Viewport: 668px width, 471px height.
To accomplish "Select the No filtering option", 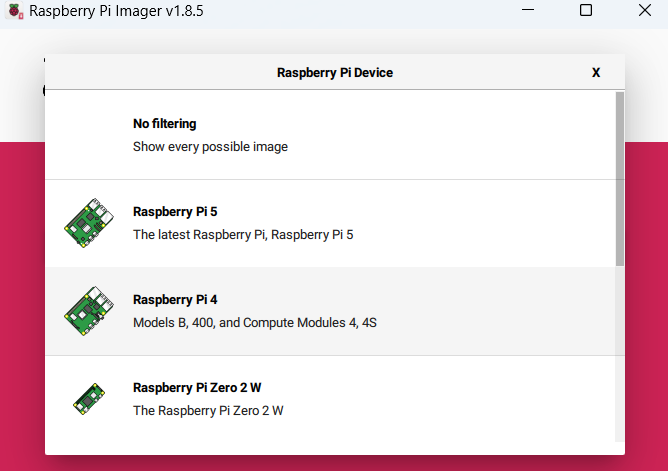I will (164, 124).
